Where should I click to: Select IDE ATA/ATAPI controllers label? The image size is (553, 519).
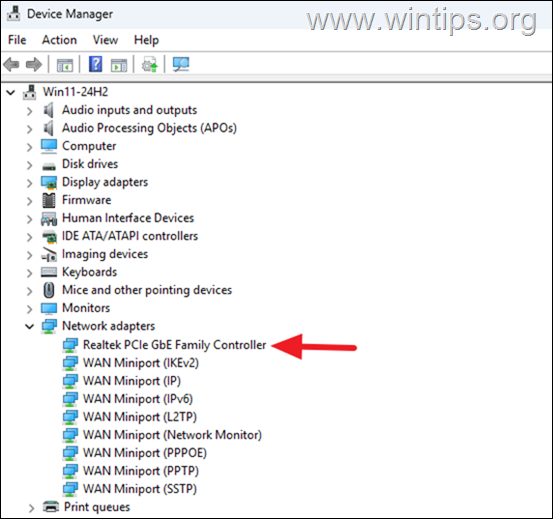click(x=130, y=236)
